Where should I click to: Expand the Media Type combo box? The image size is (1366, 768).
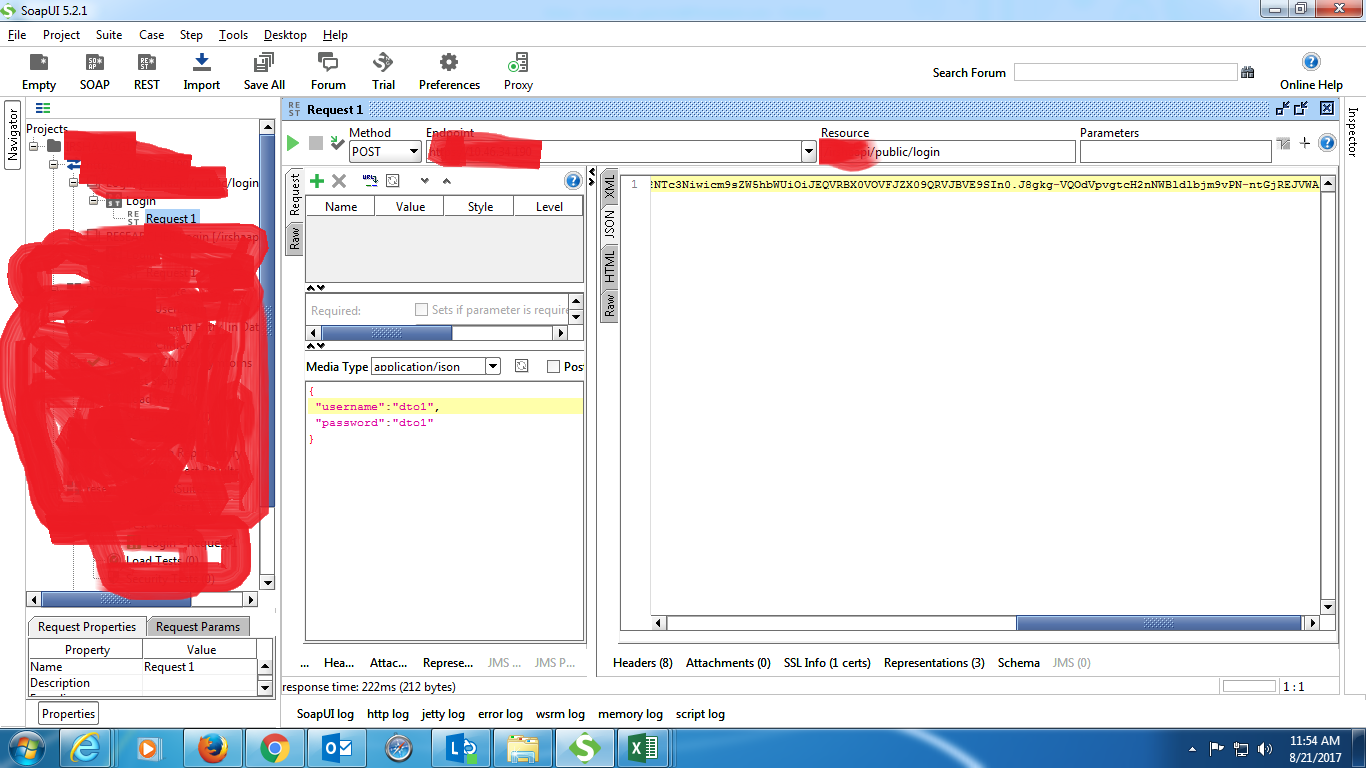pos(492,367)
